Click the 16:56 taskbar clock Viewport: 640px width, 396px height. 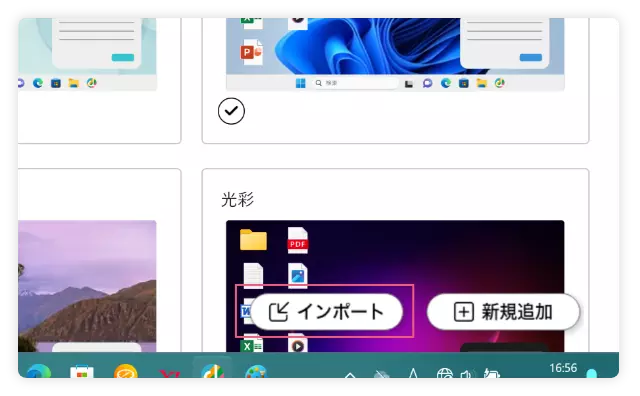click(x=563, y=368)
